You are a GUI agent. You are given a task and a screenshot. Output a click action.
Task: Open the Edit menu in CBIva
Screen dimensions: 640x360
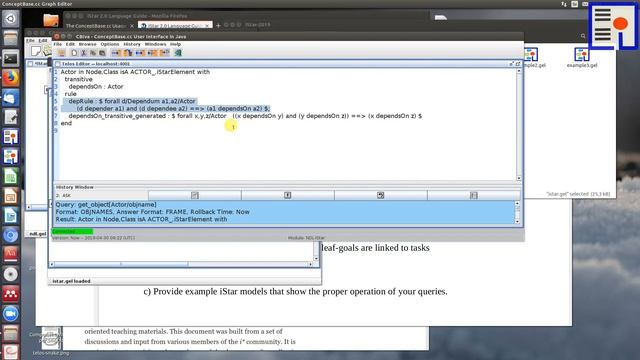[70, 44]
